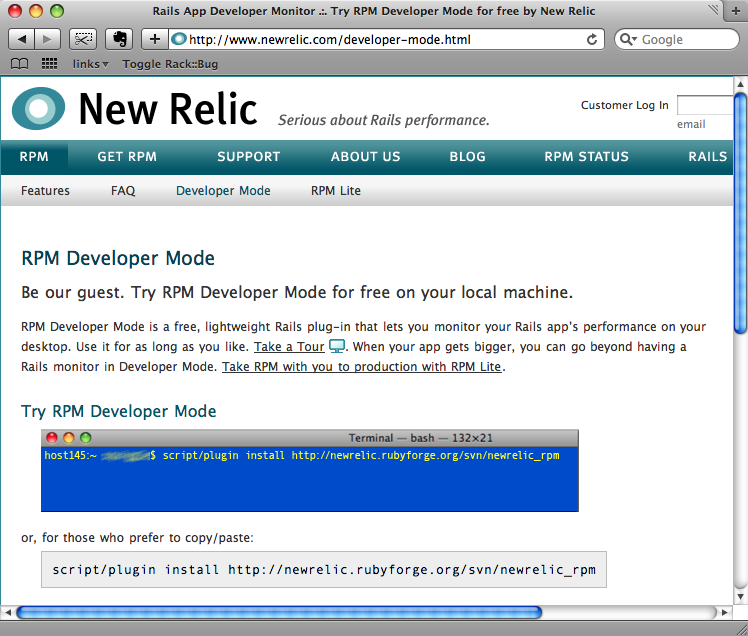Click the Evernote elephant toolbar icon
Screen dimensions: 748x636
[119, 39]
